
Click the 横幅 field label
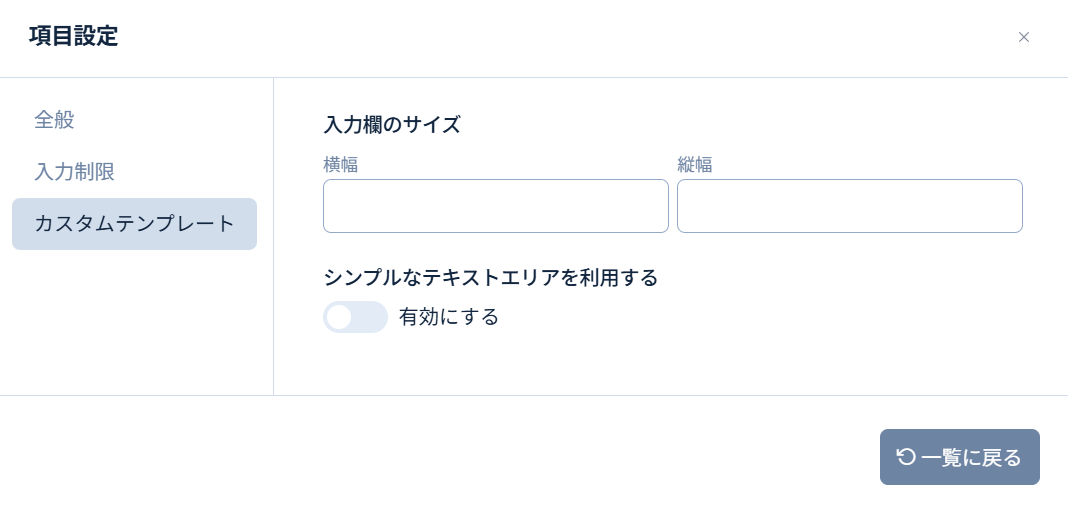[x=341, y=165]
